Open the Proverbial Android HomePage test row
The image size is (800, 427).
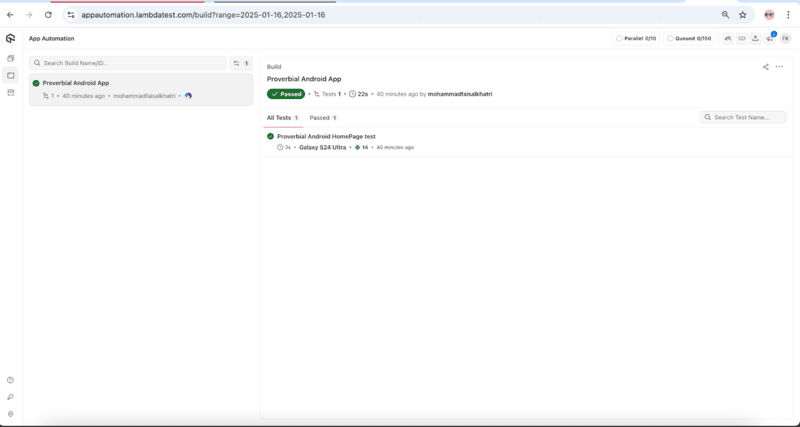pos(526,142)
